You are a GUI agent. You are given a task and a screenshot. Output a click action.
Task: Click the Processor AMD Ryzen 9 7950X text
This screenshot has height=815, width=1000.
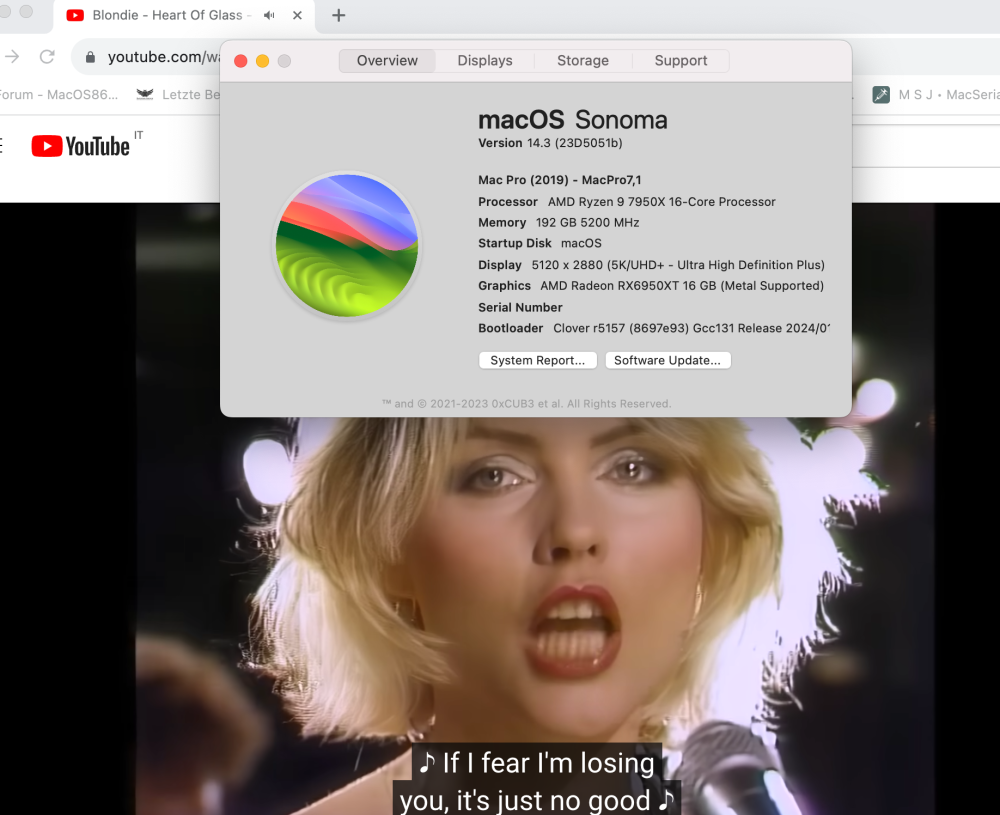[627, 202]
